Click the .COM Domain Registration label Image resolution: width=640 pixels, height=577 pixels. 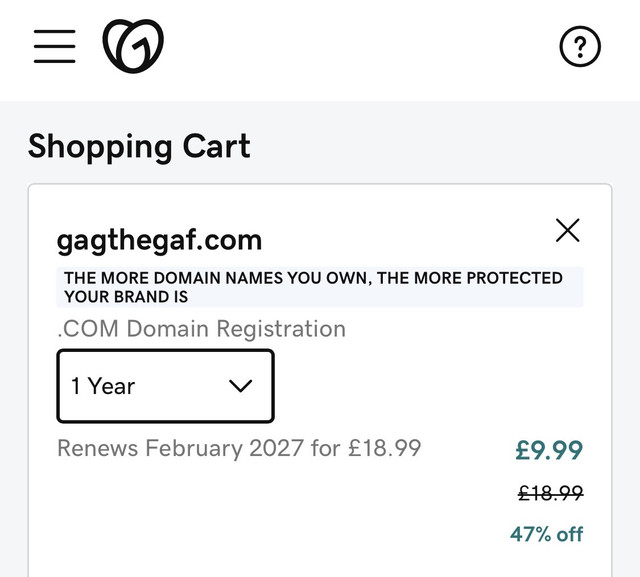coord(201,329)
